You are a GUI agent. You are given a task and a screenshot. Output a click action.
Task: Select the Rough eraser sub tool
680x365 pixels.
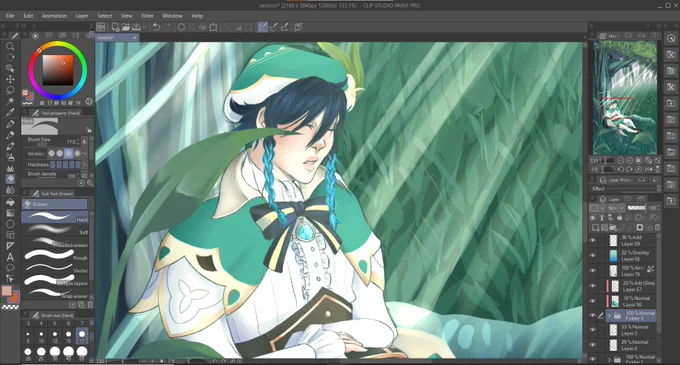(55, 254)
